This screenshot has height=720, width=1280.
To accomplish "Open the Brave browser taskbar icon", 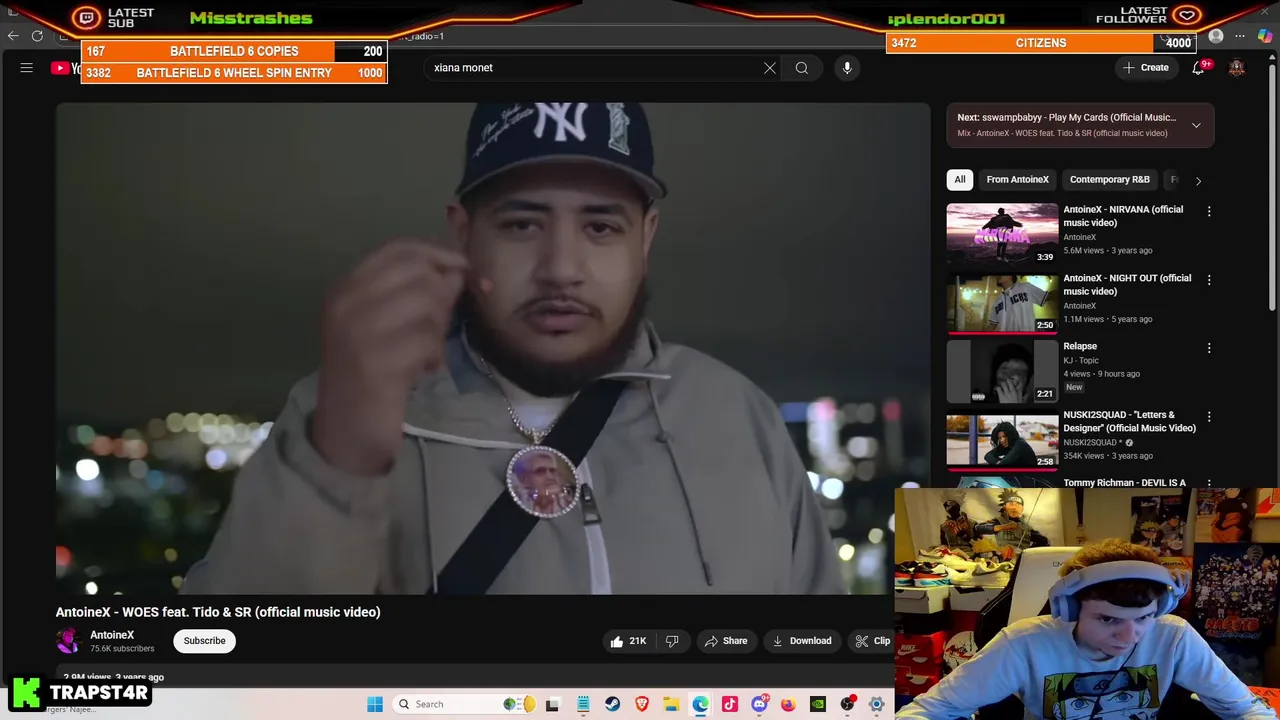I will pos(642,704).
